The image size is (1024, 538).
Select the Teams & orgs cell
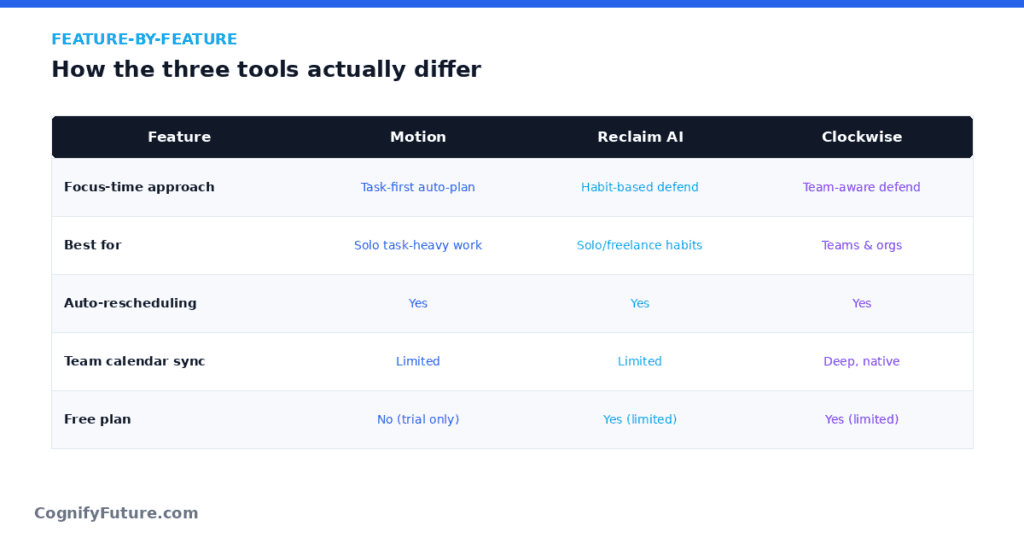pos(861,245)
